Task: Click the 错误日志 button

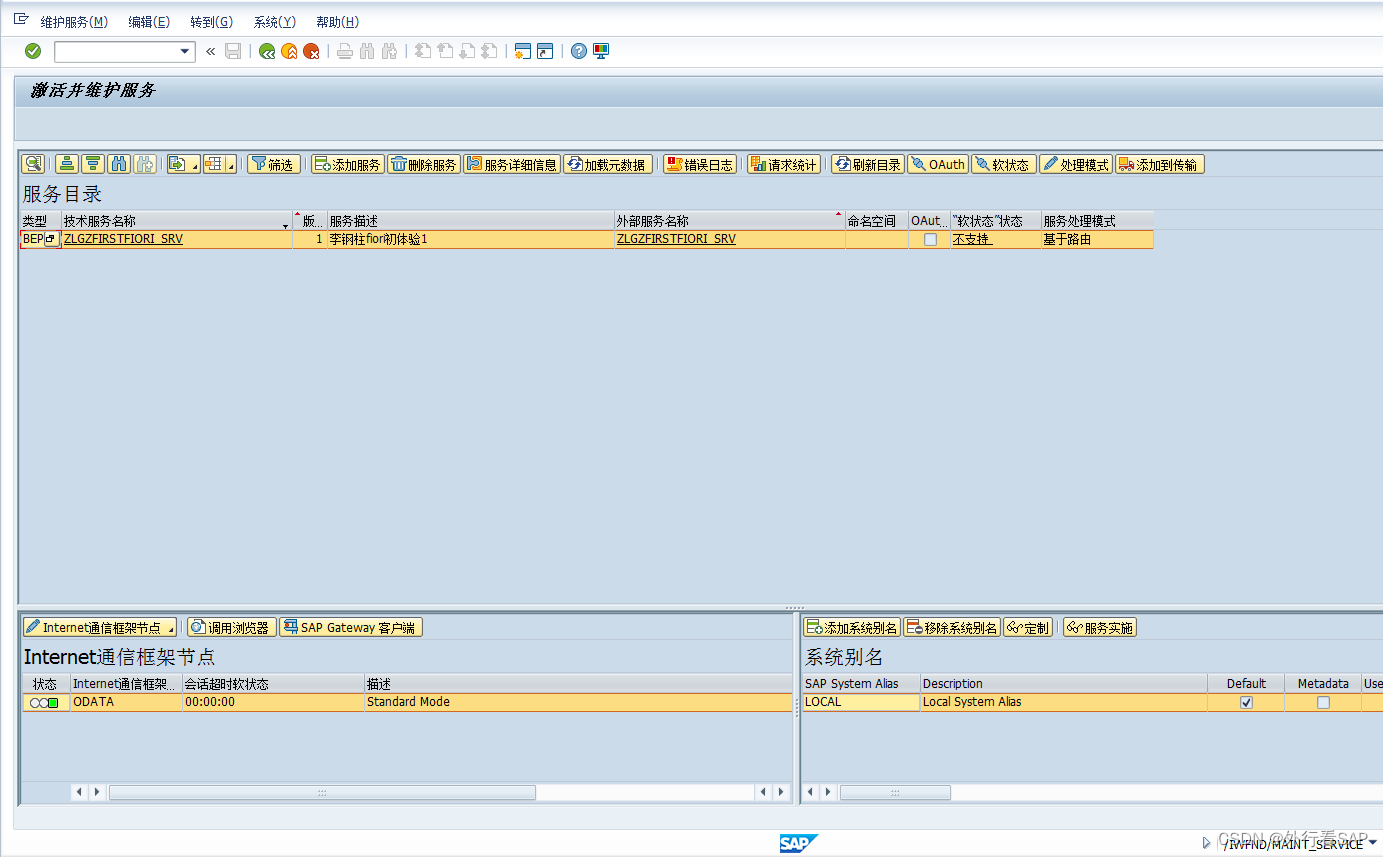Action: coord(700,164)
